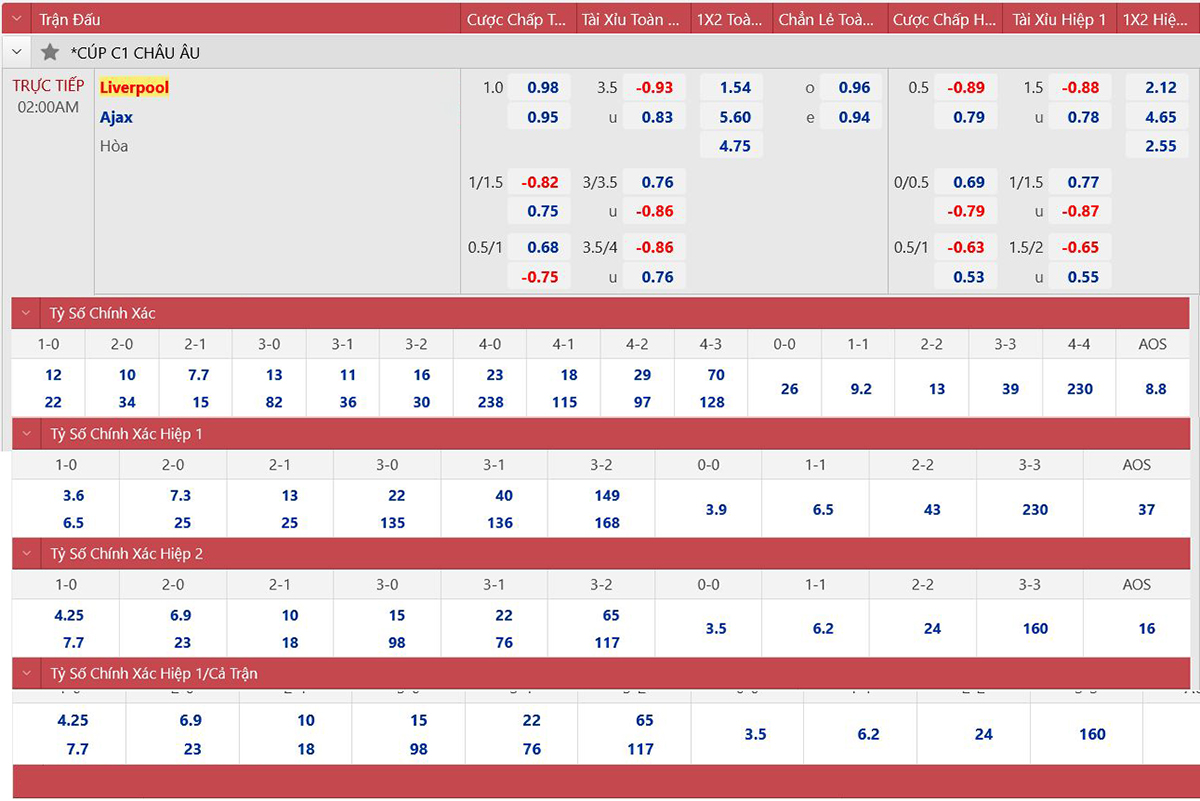Image resolution: width=1200 pixels, height=801 pixels.
Task: Pick Liverpool win odds 1.54
Action: 735,88
